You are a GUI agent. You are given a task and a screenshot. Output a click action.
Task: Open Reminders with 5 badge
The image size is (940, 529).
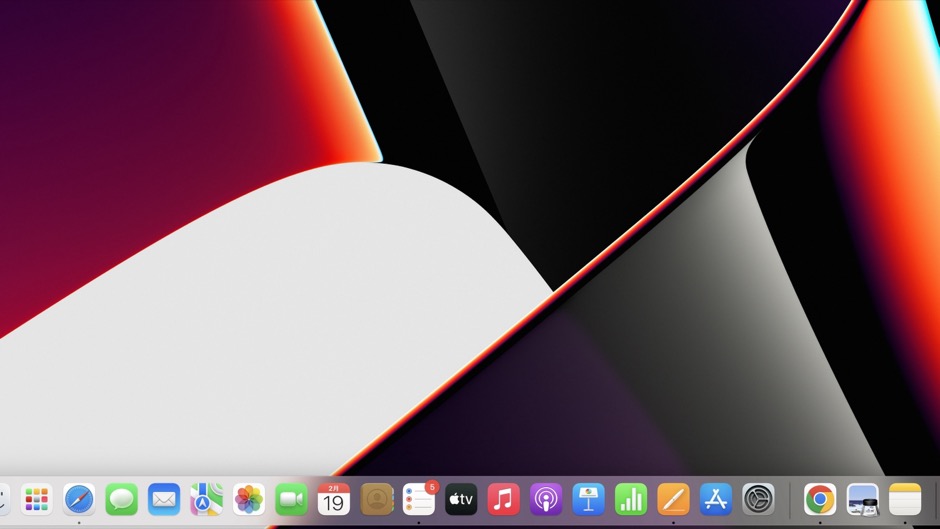click(419, 498)
